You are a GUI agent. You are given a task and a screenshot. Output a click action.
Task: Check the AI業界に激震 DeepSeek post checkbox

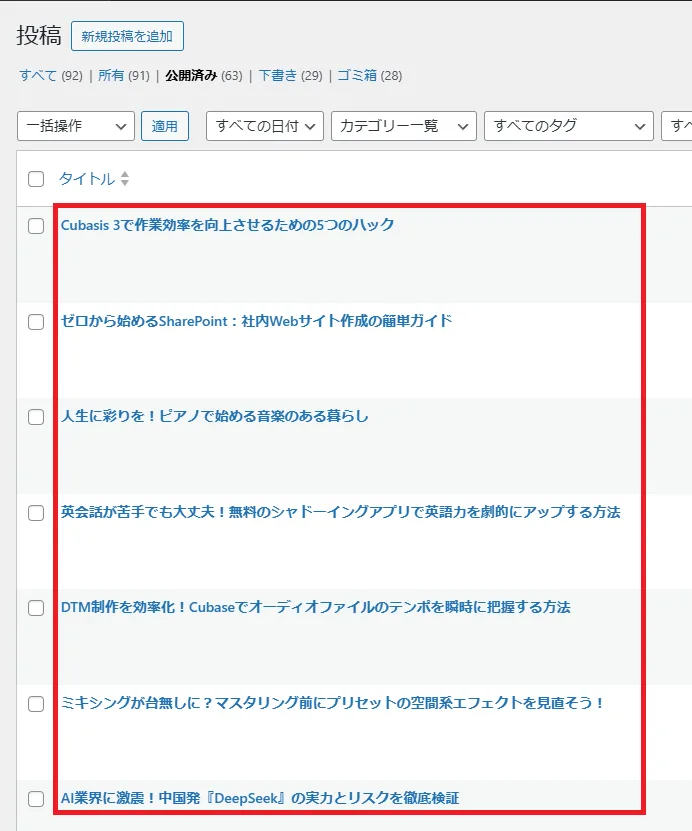coord(36,799)
